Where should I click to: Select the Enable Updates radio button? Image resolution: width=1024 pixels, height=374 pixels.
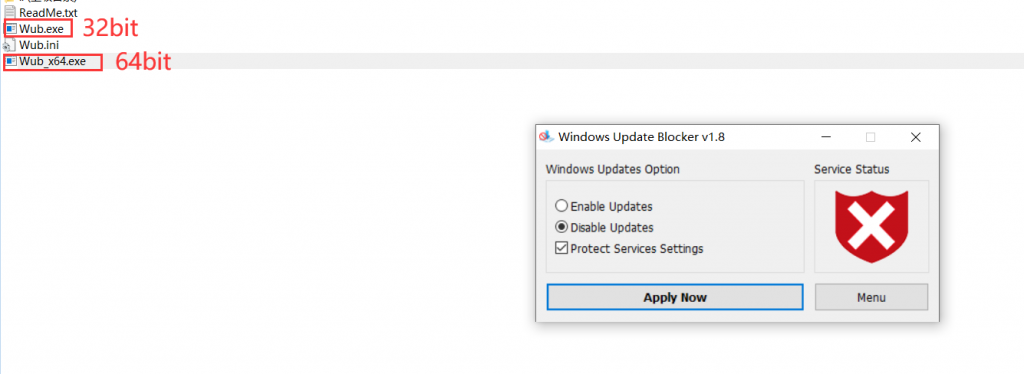[561, 206]
